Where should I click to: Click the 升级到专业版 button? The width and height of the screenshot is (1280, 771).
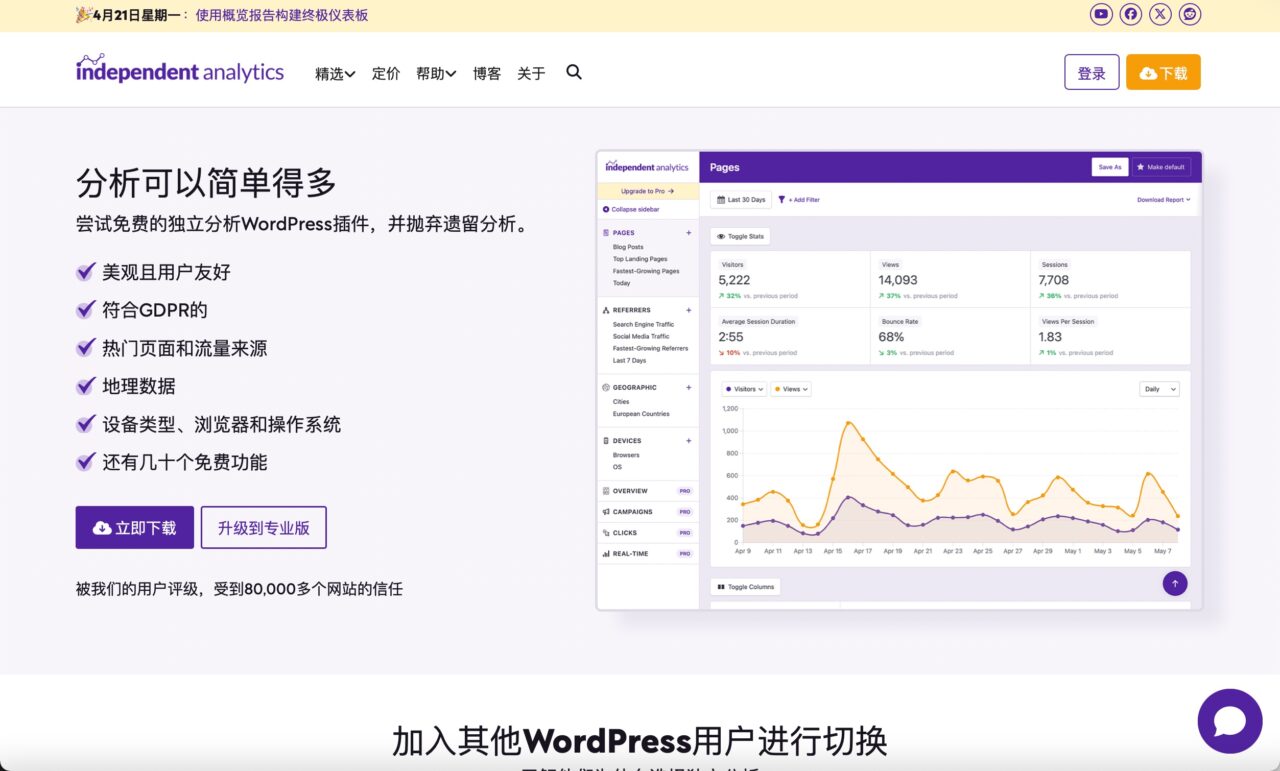264,527
